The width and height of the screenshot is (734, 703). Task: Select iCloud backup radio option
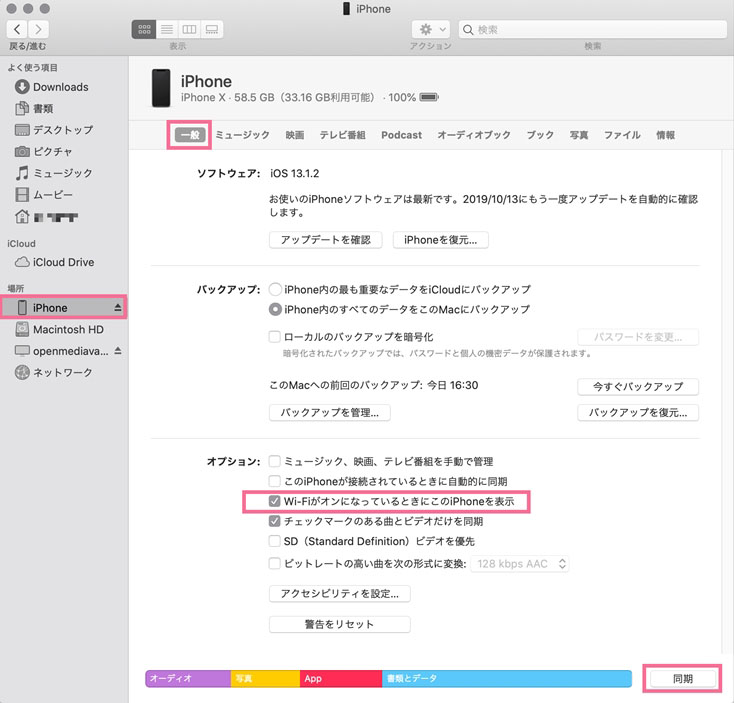coord(275,289)
